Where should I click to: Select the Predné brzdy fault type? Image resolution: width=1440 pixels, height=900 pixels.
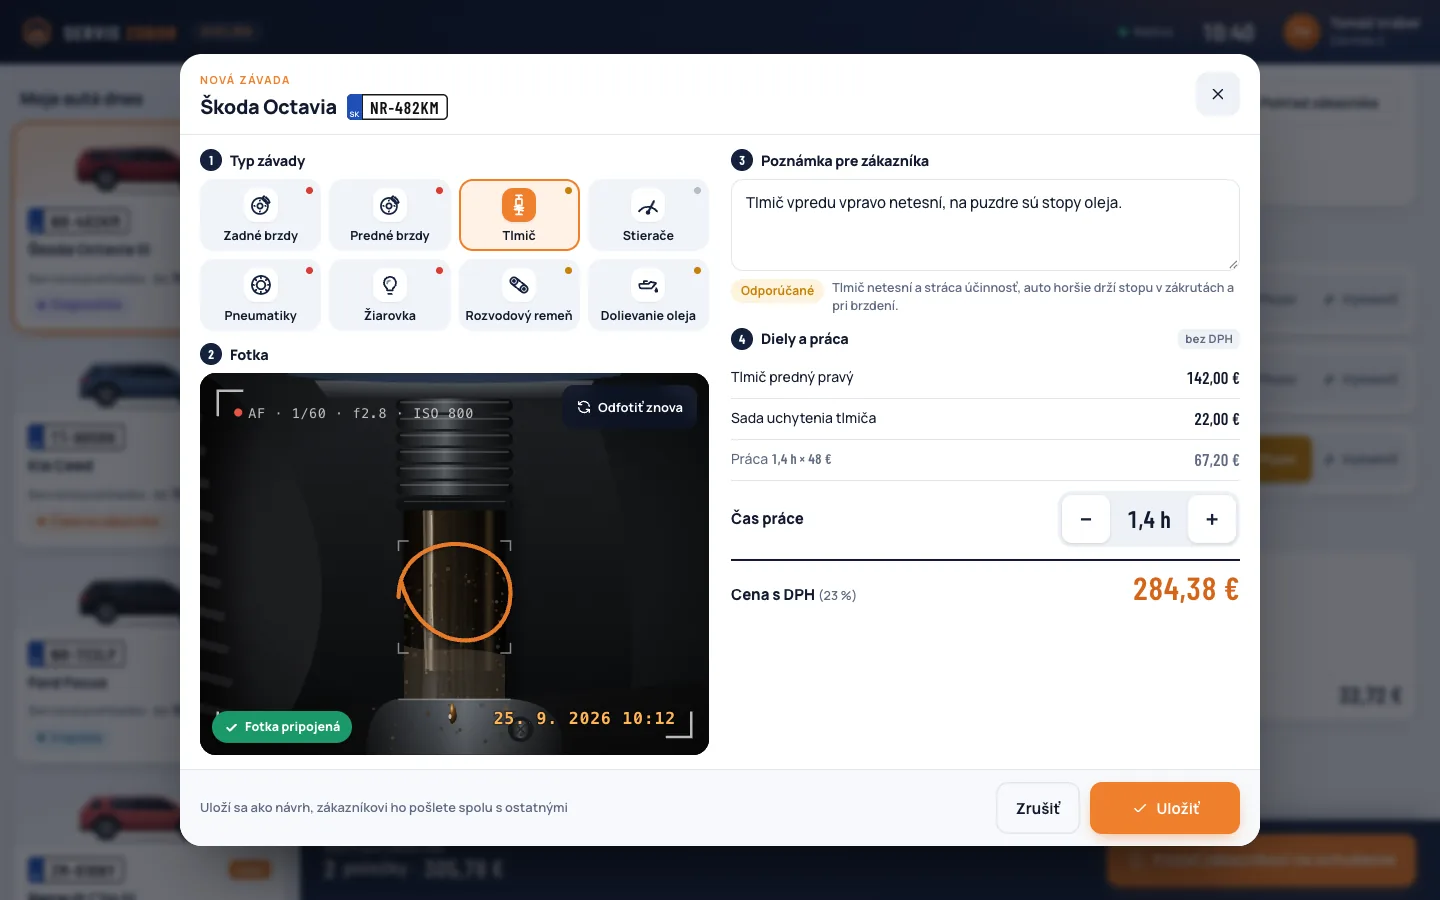[390, 215]
